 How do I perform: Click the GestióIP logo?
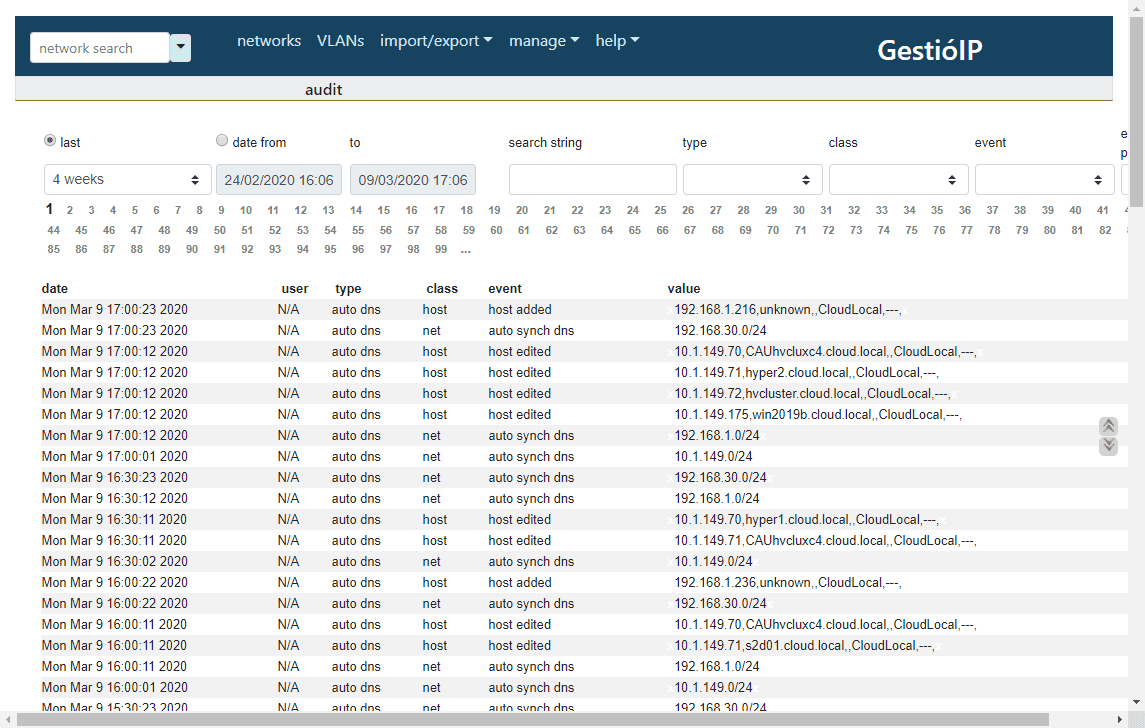click(929, 49)
